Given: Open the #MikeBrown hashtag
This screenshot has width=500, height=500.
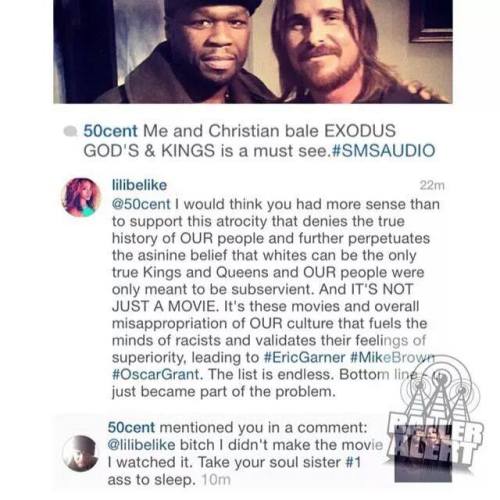Looking at the screenshot, I should click(x=393, y=357).
